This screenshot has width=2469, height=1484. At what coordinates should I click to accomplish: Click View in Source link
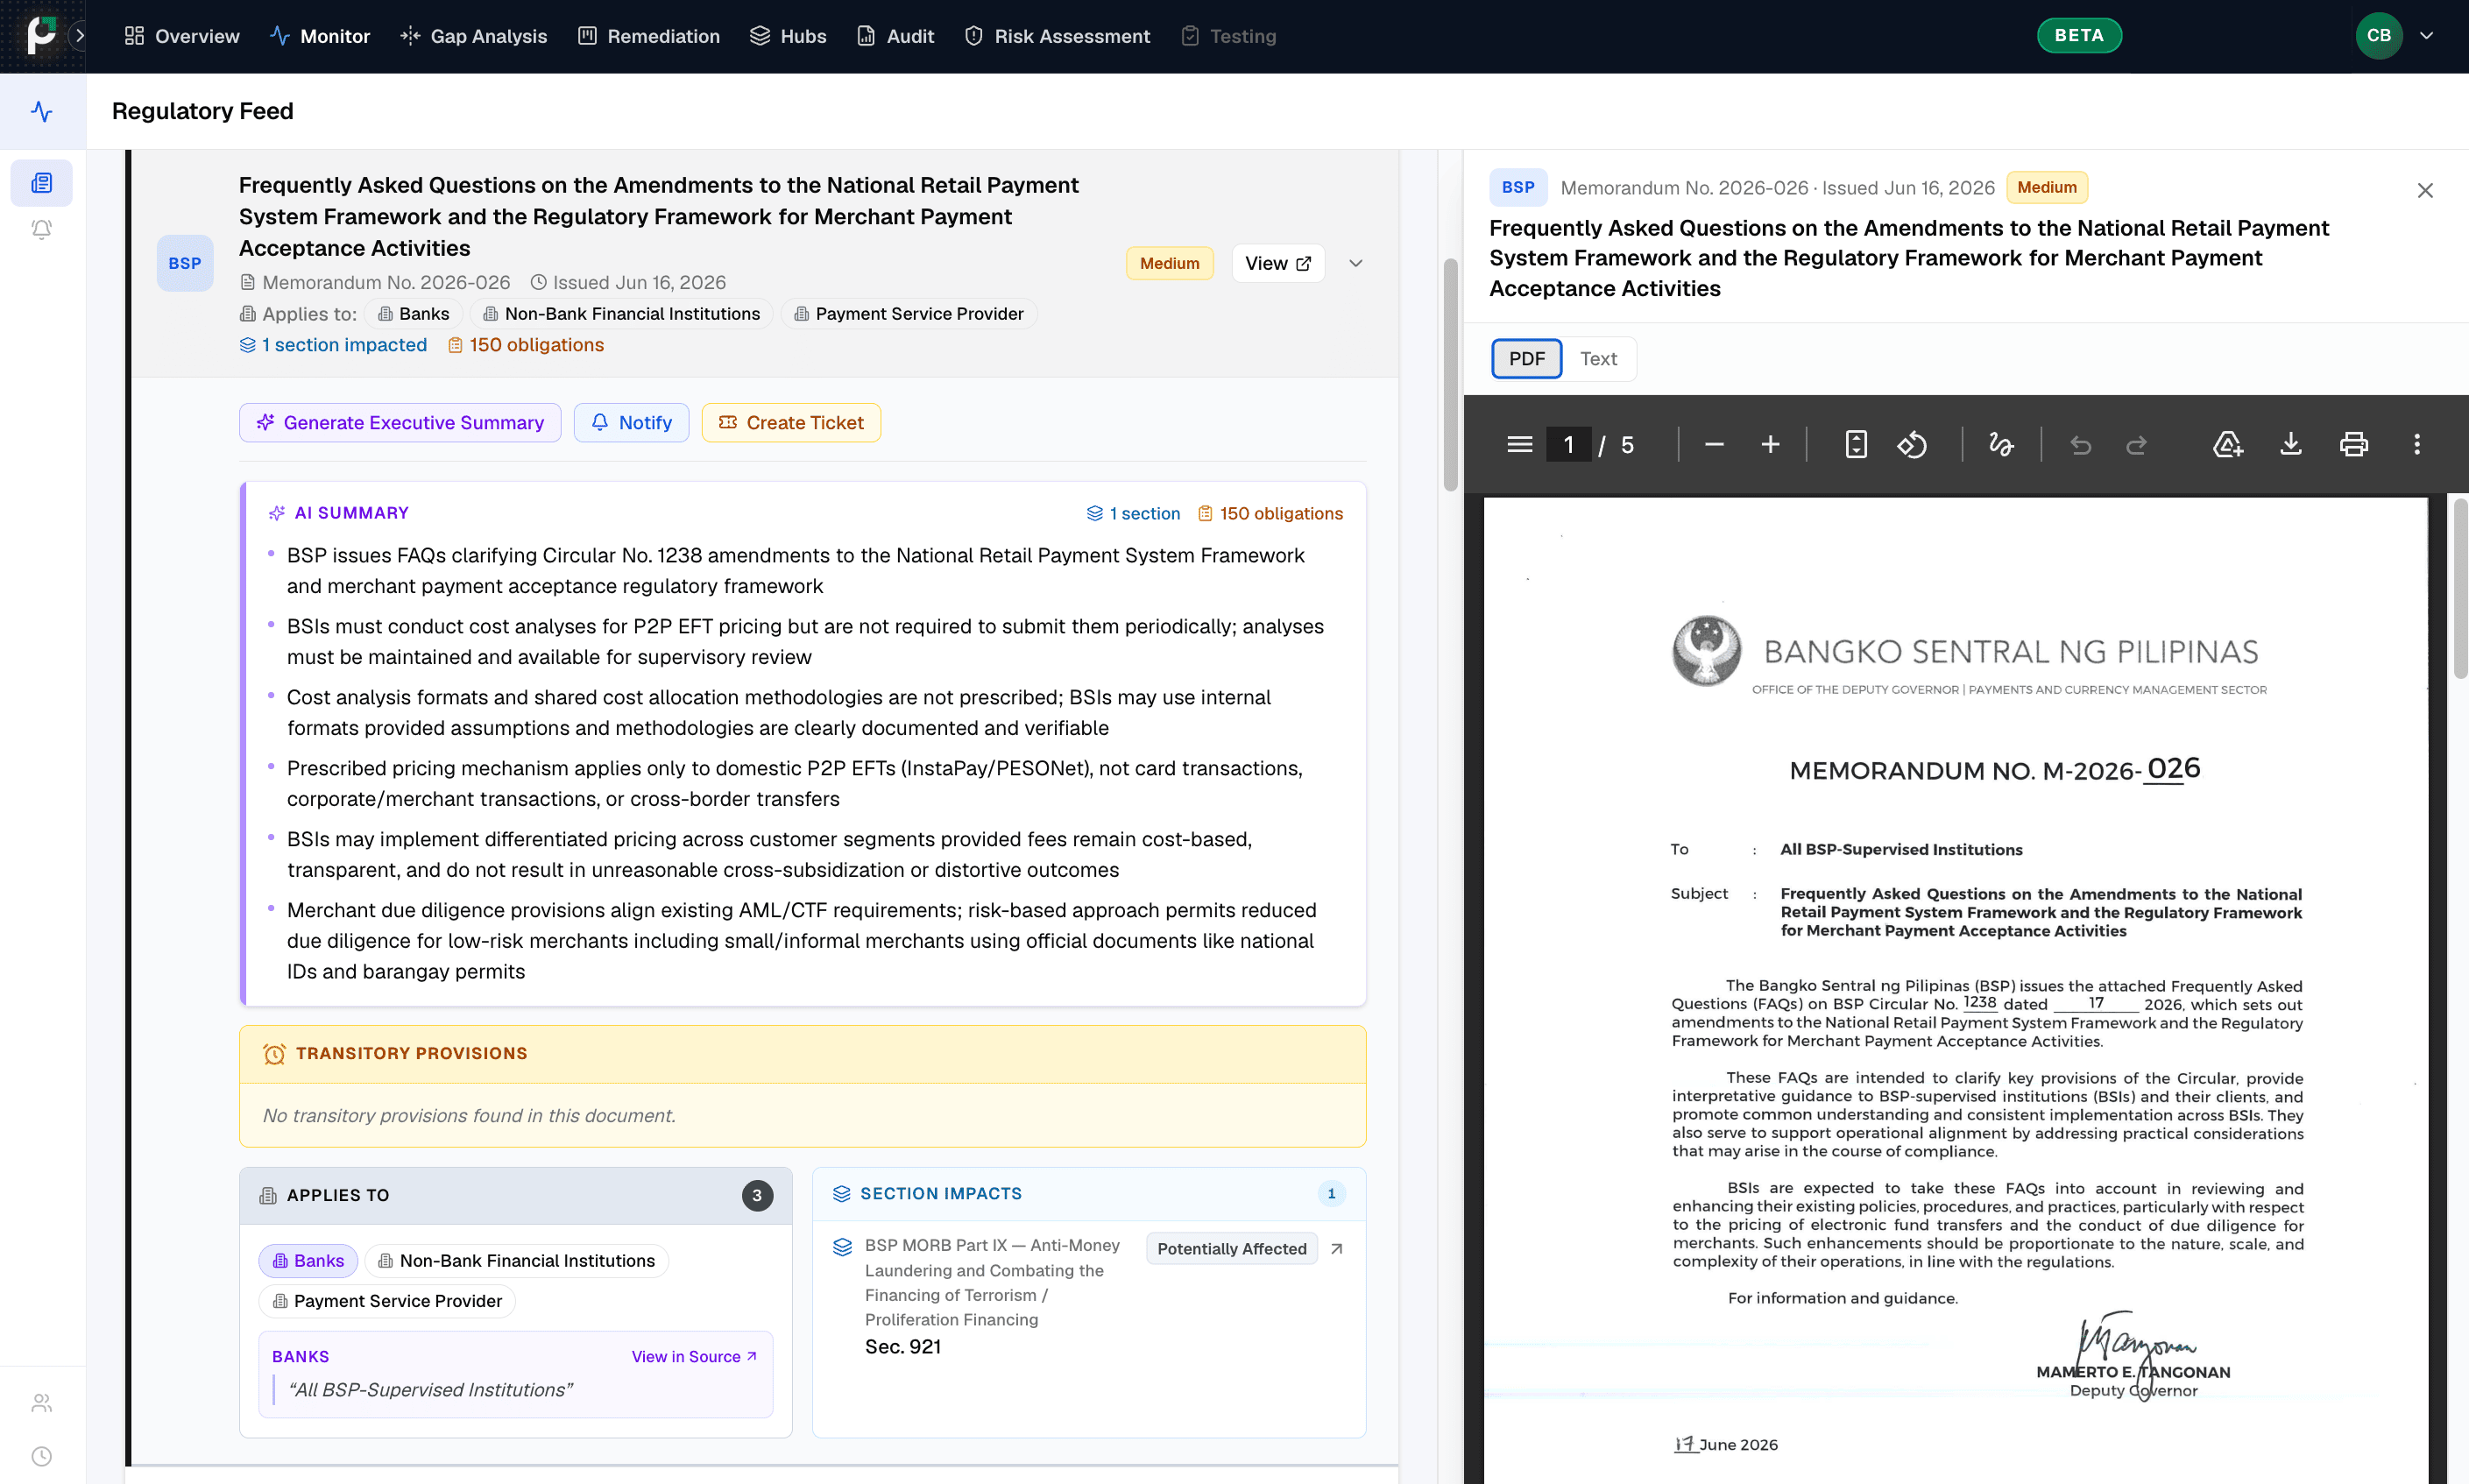coord(694,1356)
